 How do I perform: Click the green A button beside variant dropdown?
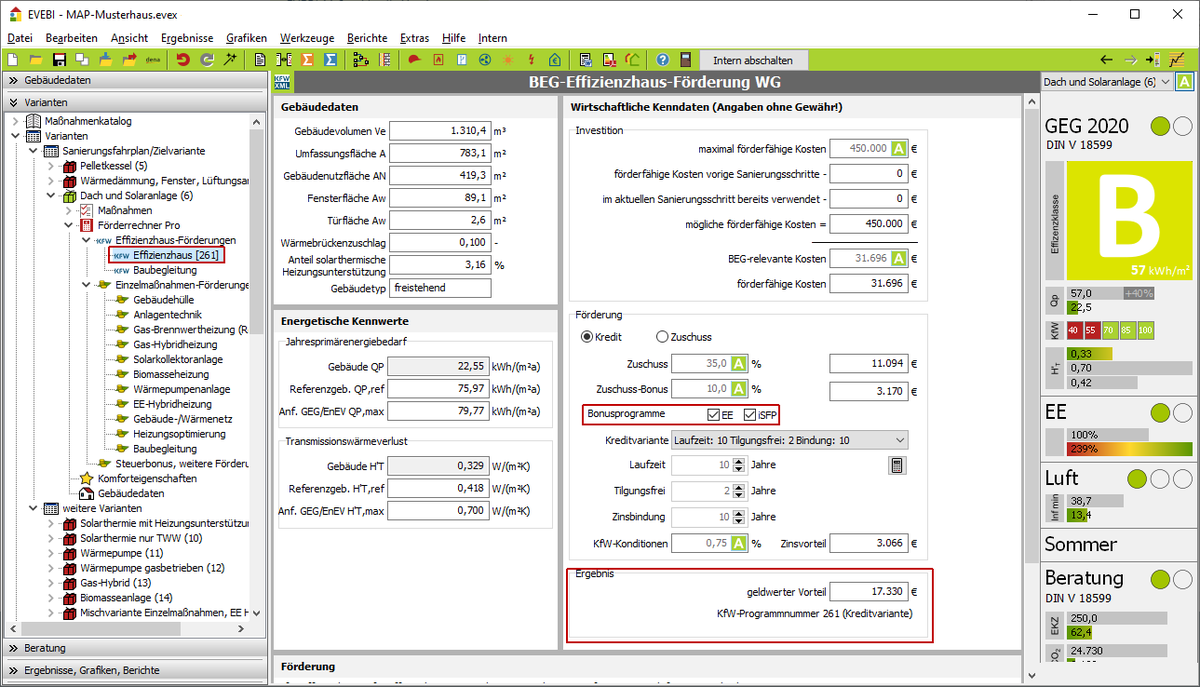pyautogui.click(x=1184, y=82)
